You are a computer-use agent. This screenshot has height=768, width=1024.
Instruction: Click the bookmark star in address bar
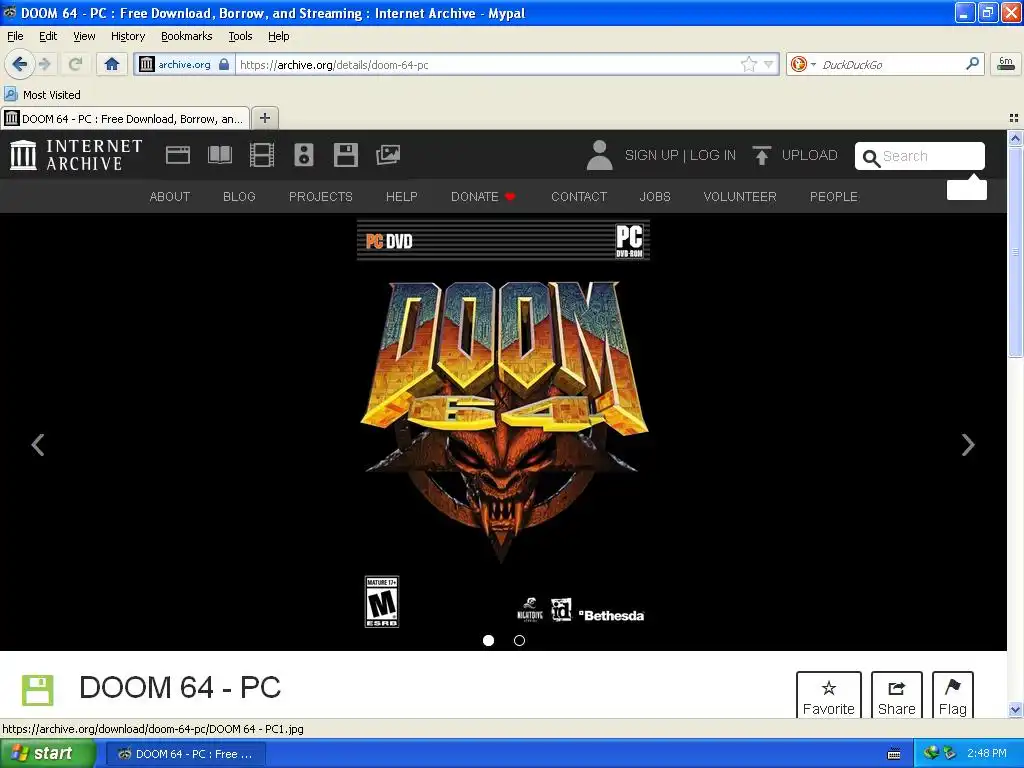[x=748, y=64]
